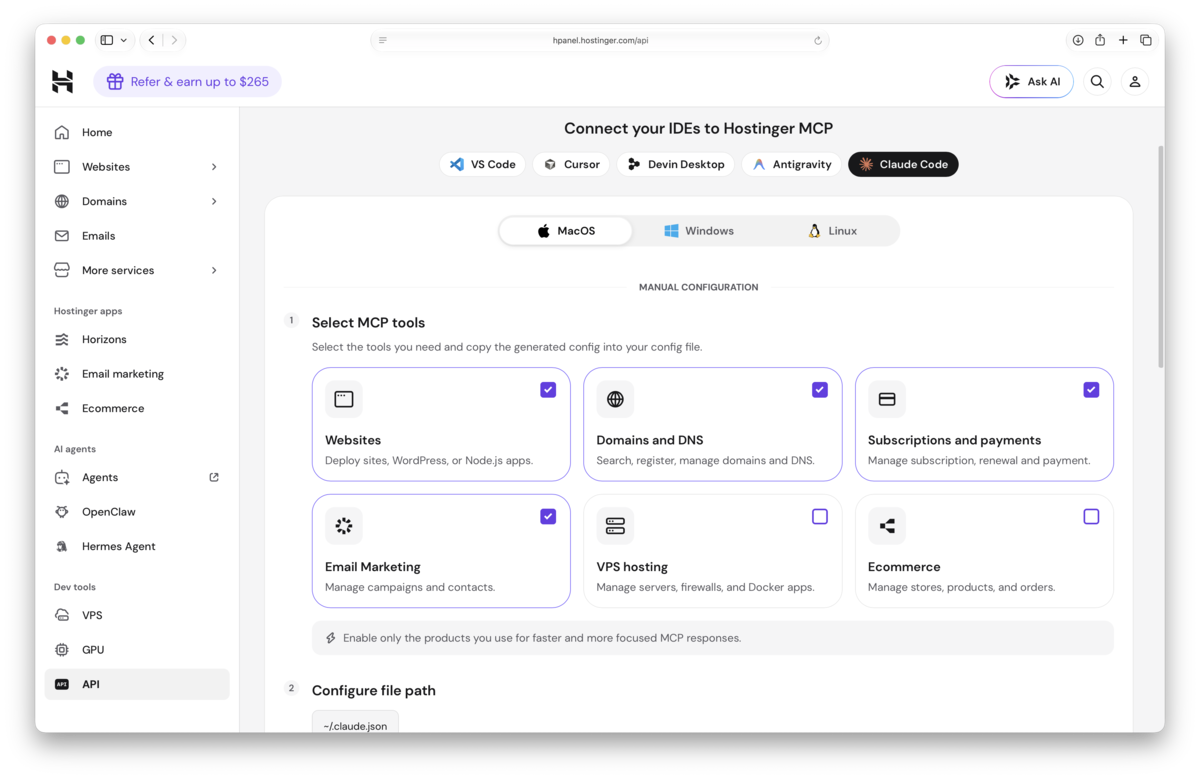Viewport: 1200px width, 779px height.
Task: Click the Subscriptions credit card icon
Action: tap(887, 399)
